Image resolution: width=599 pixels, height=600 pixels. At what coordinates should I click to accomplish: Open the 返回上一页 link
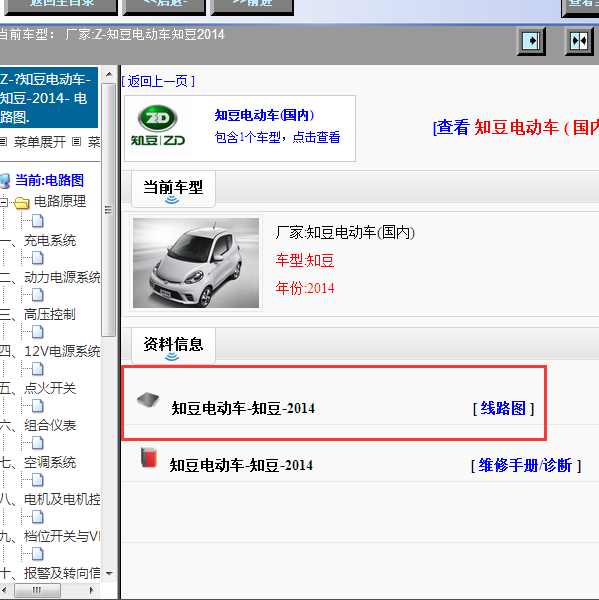pyautogui.click(x=158, y=81)
